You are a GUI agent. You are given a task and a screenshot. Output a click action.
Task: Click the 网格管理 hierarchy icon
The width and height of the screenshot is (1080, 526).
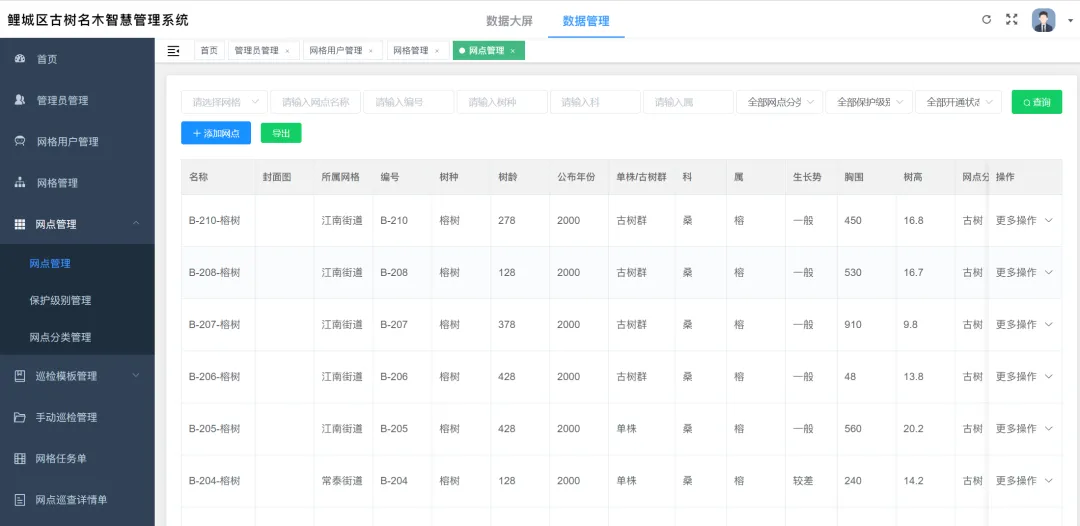tap(20, 182)
